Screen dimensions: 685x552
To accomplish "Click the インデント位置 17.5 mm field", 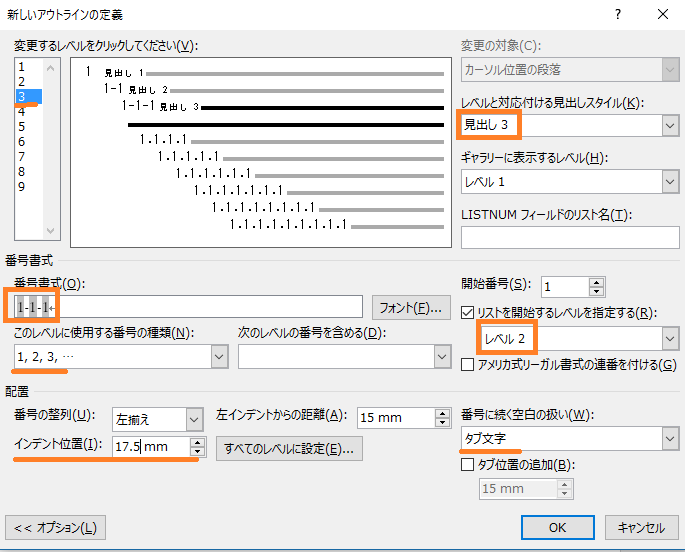I will point(151,446).
